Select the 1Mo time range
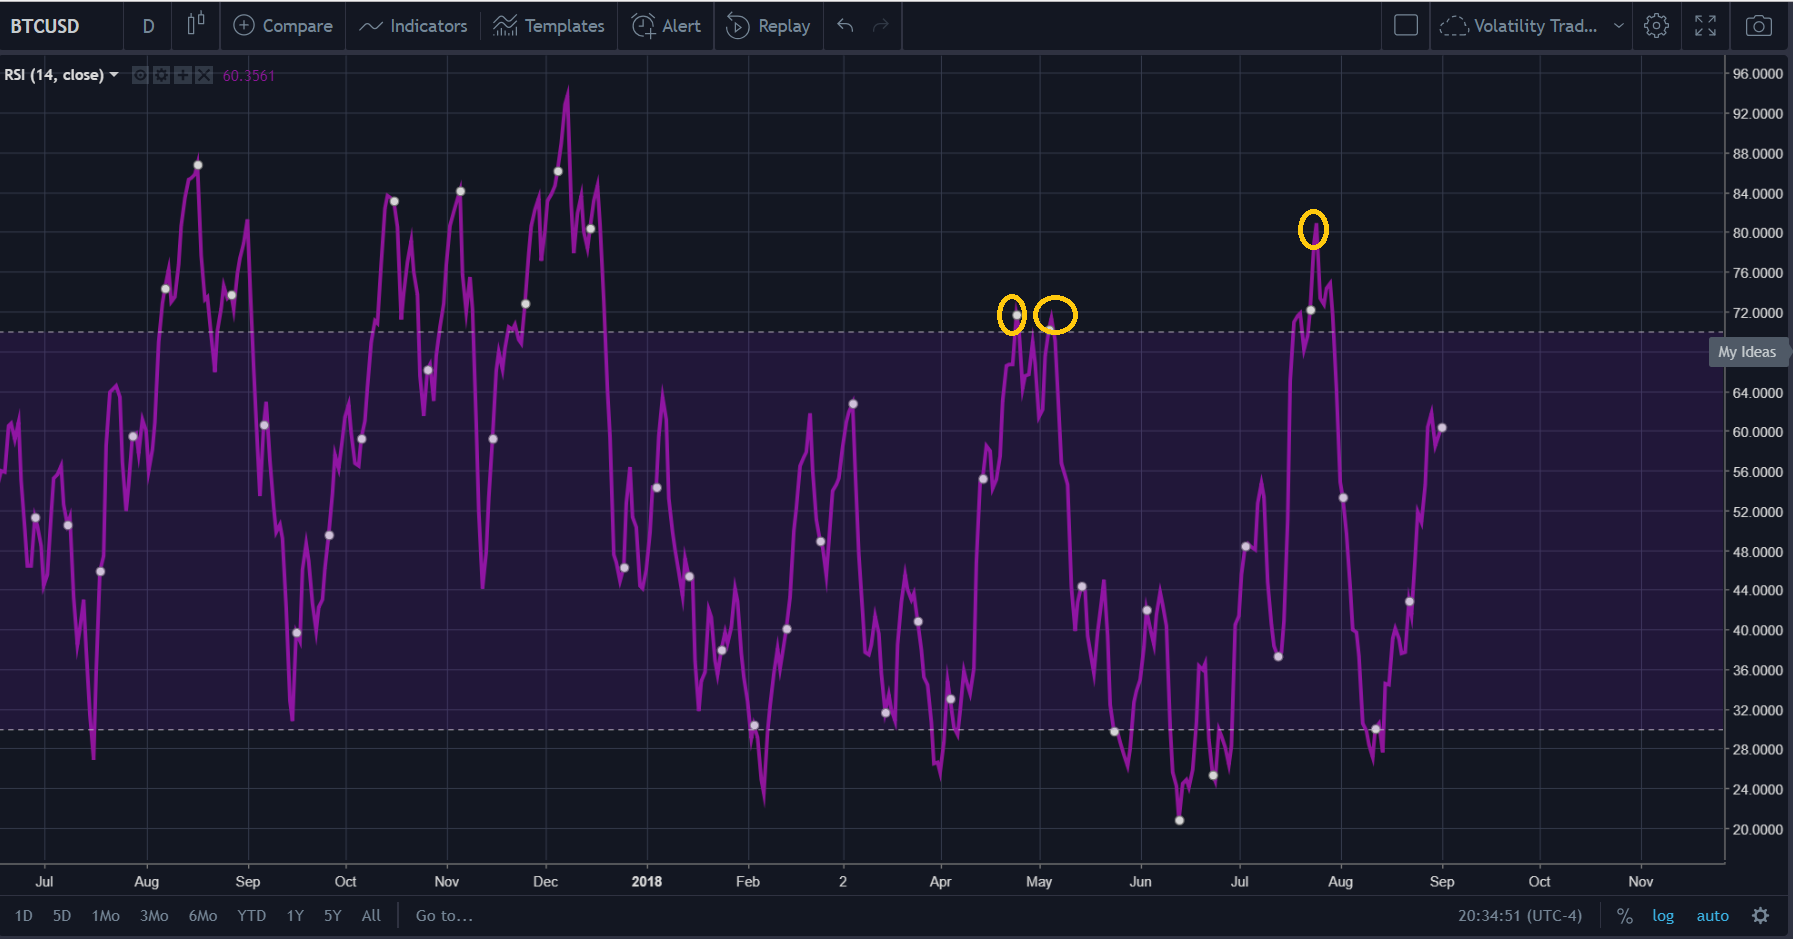Viewport: 1793px width, 939px height. (106, 916)
